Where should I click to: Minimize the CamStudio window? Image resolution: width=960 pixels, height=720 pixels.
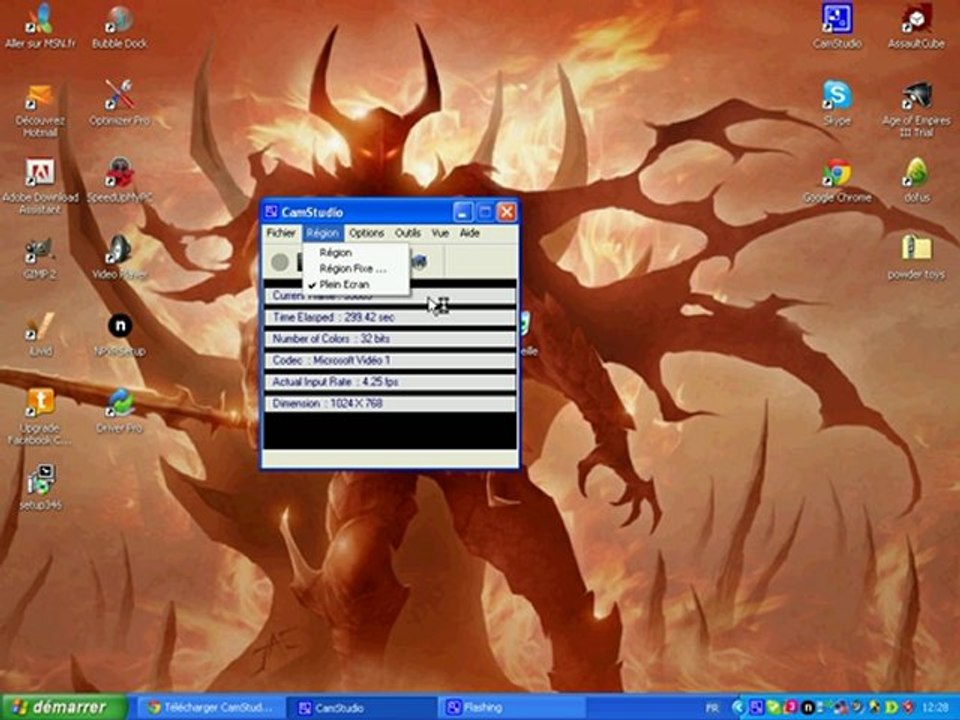click(x=463, y=212)
